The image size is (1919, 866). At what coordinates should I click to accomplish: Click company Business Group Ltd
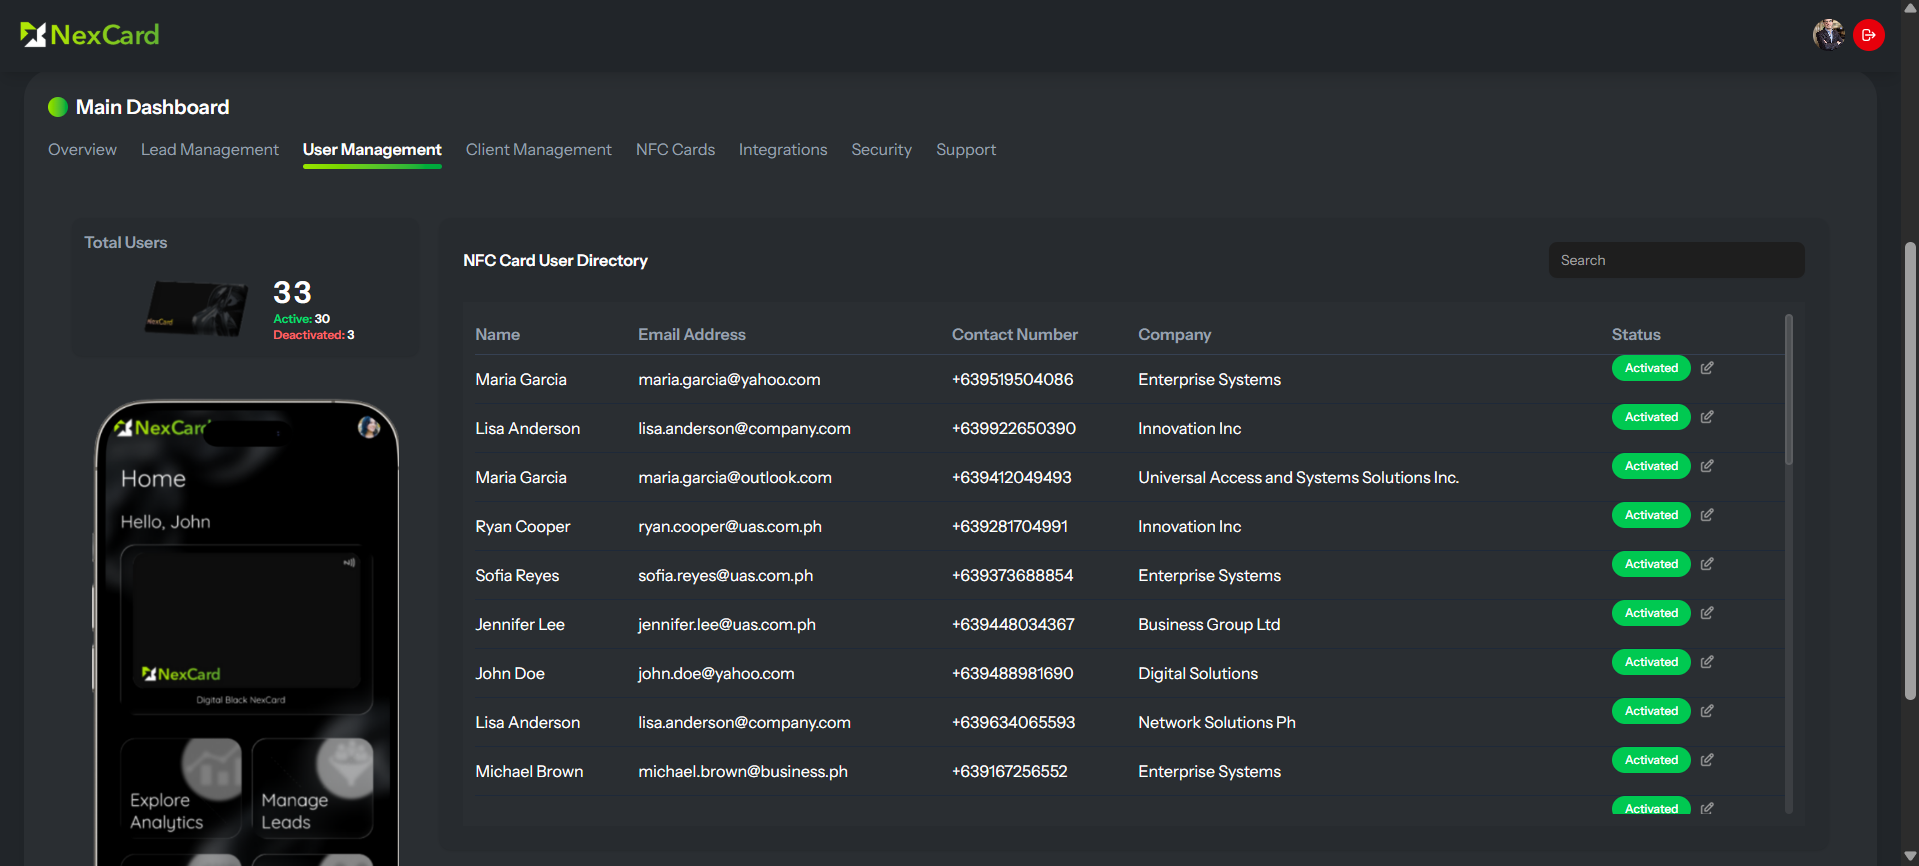pos(1209,624)
